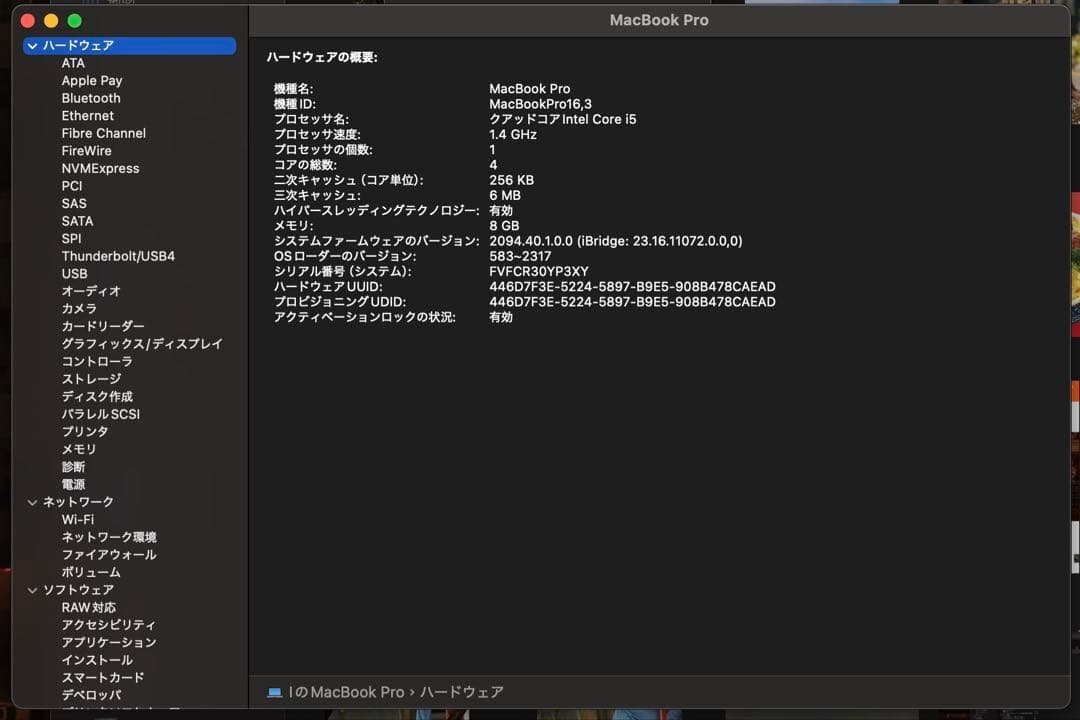The image size is (1080, 720).
Task: Collapse the ハードウェア section
Action: pos(33,45)
